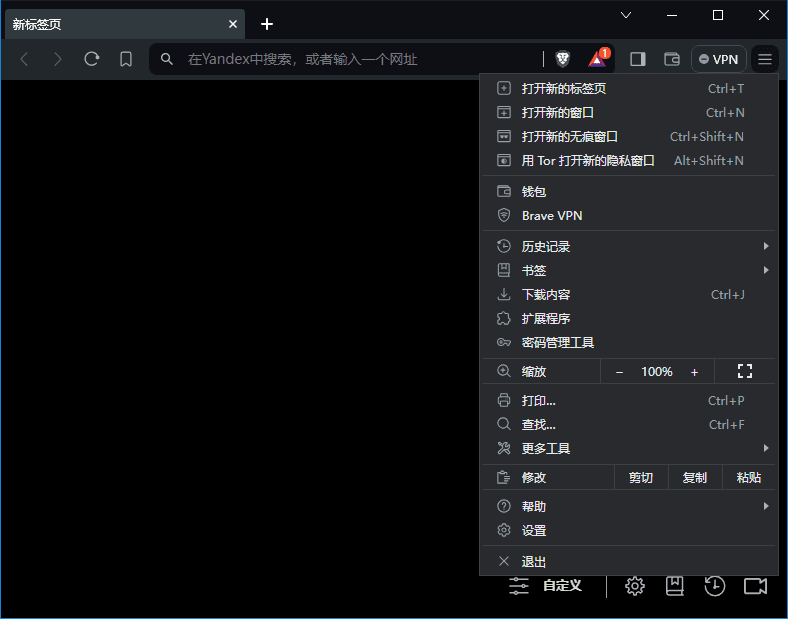
Task: Open the Brave Wallet toolbar icon
Action: click(x=672, y=59)
